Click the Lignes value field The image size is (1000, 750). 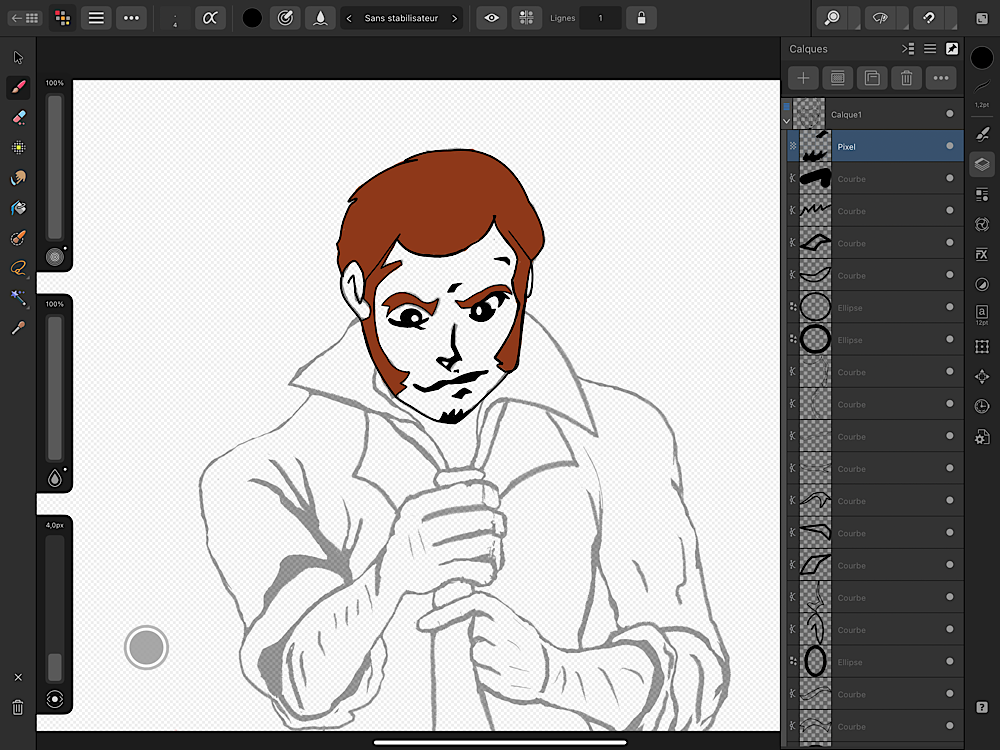pos(600,18)
